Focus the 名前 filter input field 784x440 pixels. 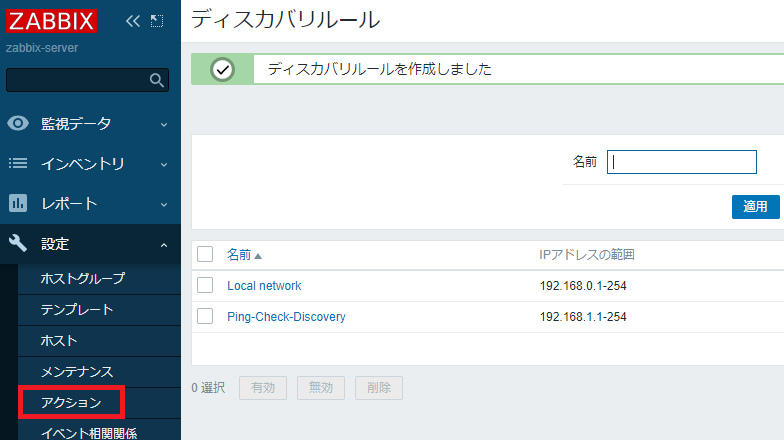click(x=681, y=162)
